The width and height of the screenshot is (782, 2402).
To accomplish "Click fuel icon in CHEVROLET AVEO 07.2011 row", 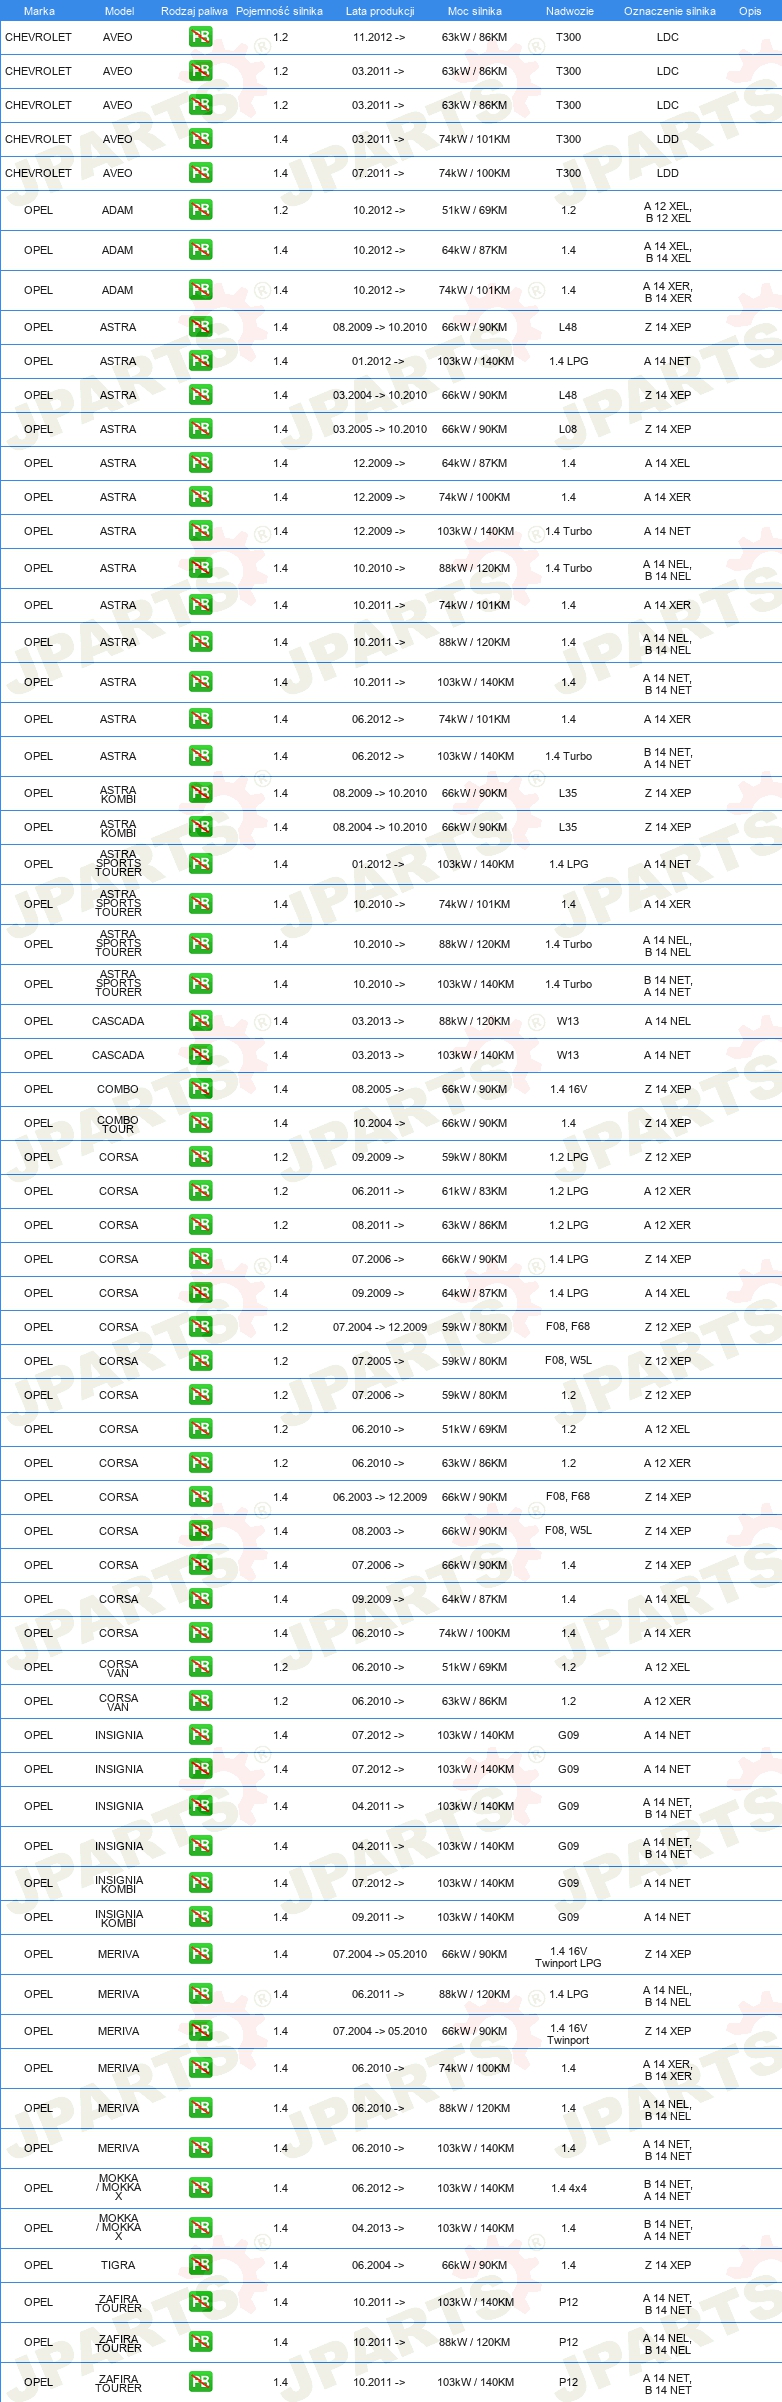I will tap(200, 173).
